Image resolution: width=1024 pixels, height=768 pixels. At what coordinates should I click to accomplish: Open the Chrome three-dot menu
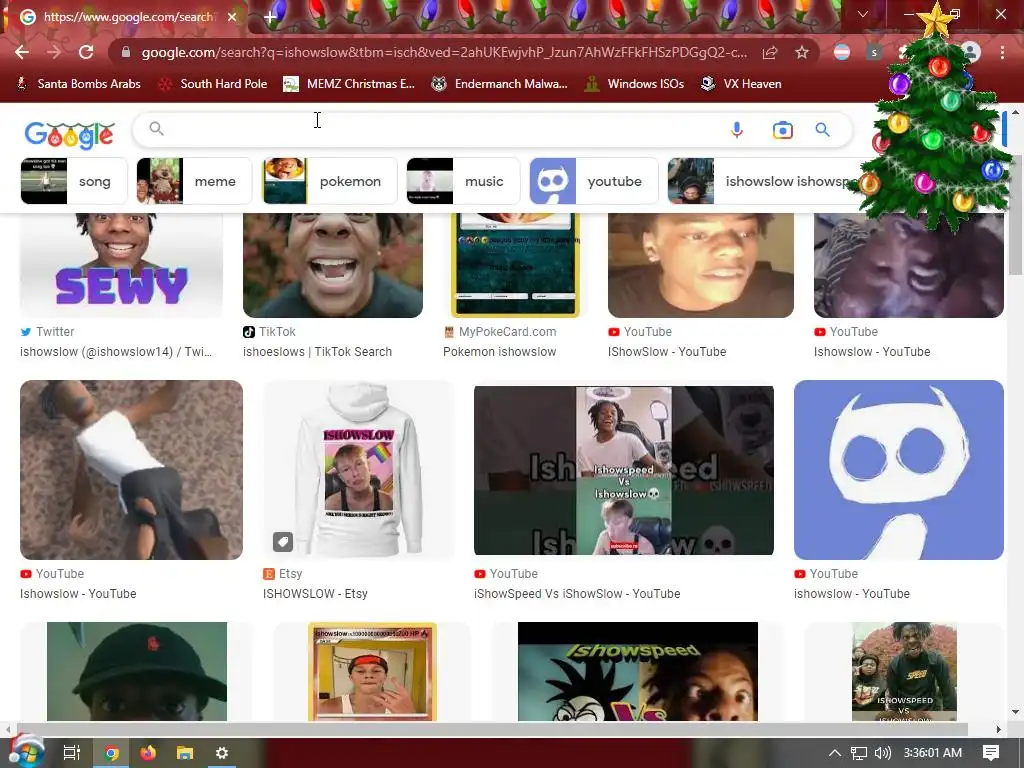tap(1002, 52)
